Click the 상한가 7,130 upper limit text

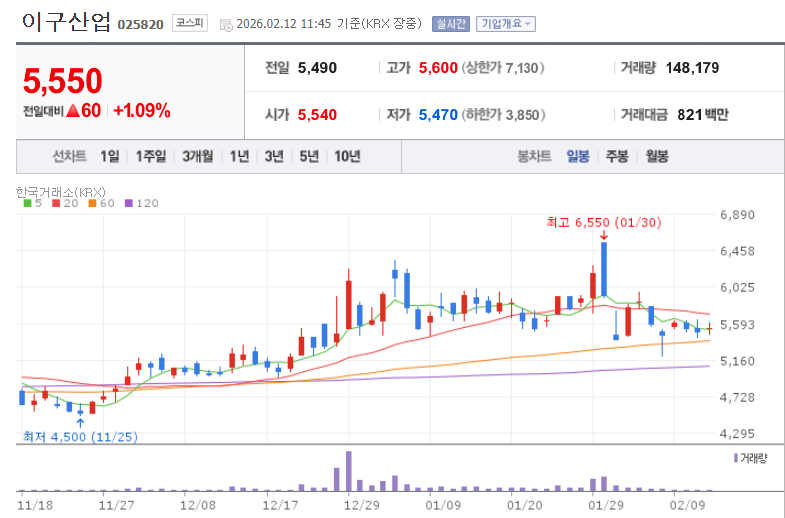(x=503, y=68)
